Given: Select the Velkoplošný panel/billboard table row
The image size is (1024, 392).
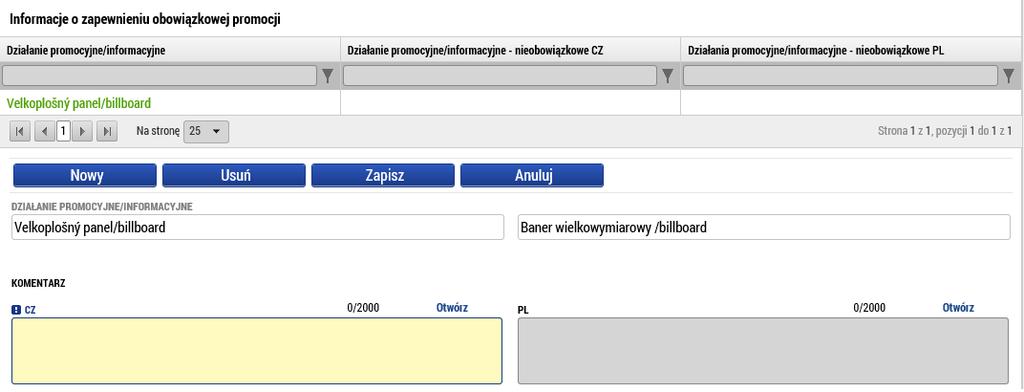Looking at the screenshot, I should coord(512,103).
